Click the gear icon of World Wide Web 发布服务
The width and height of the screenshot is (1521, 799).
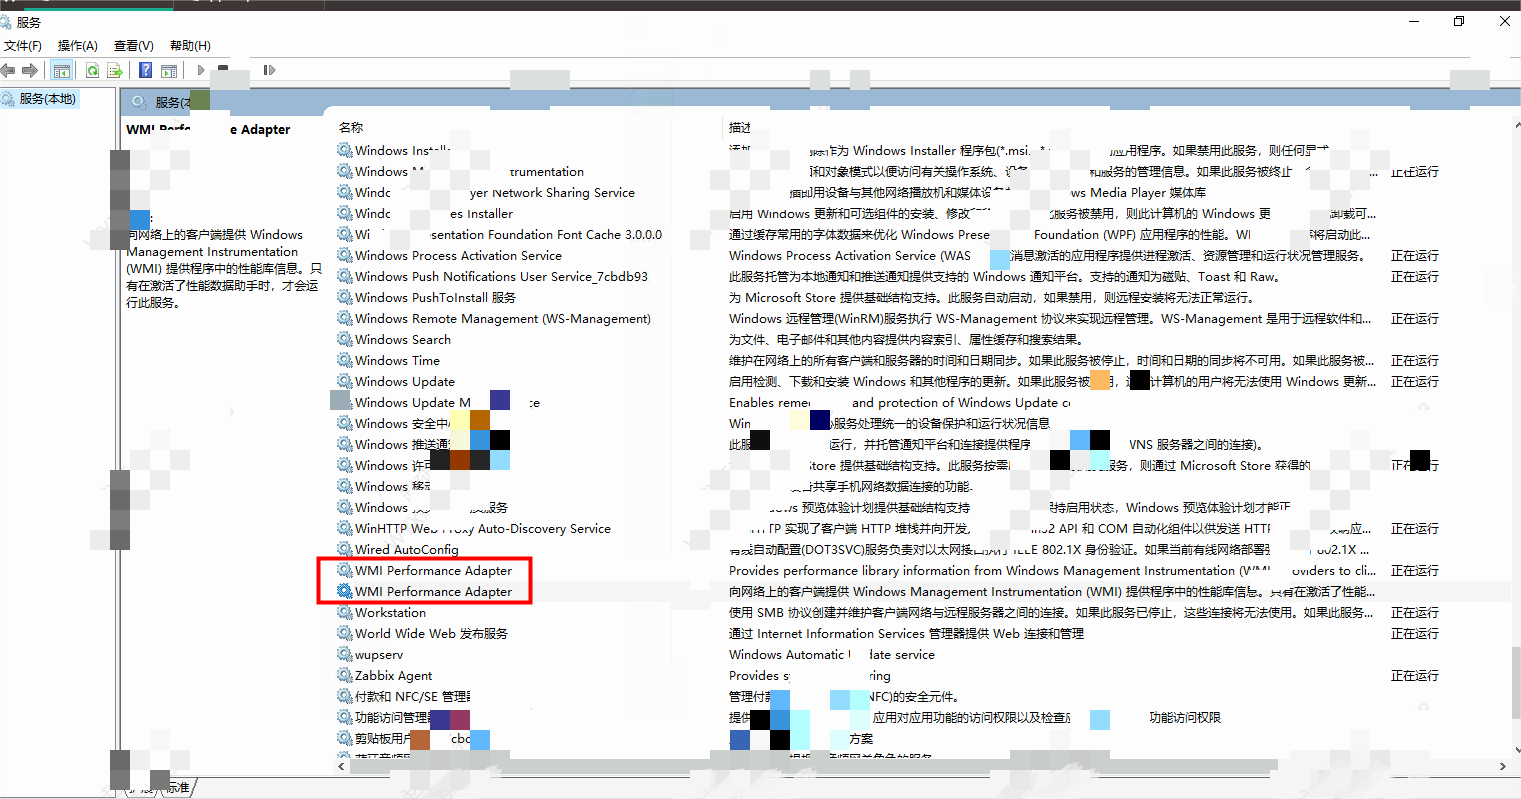pos(345,634)
